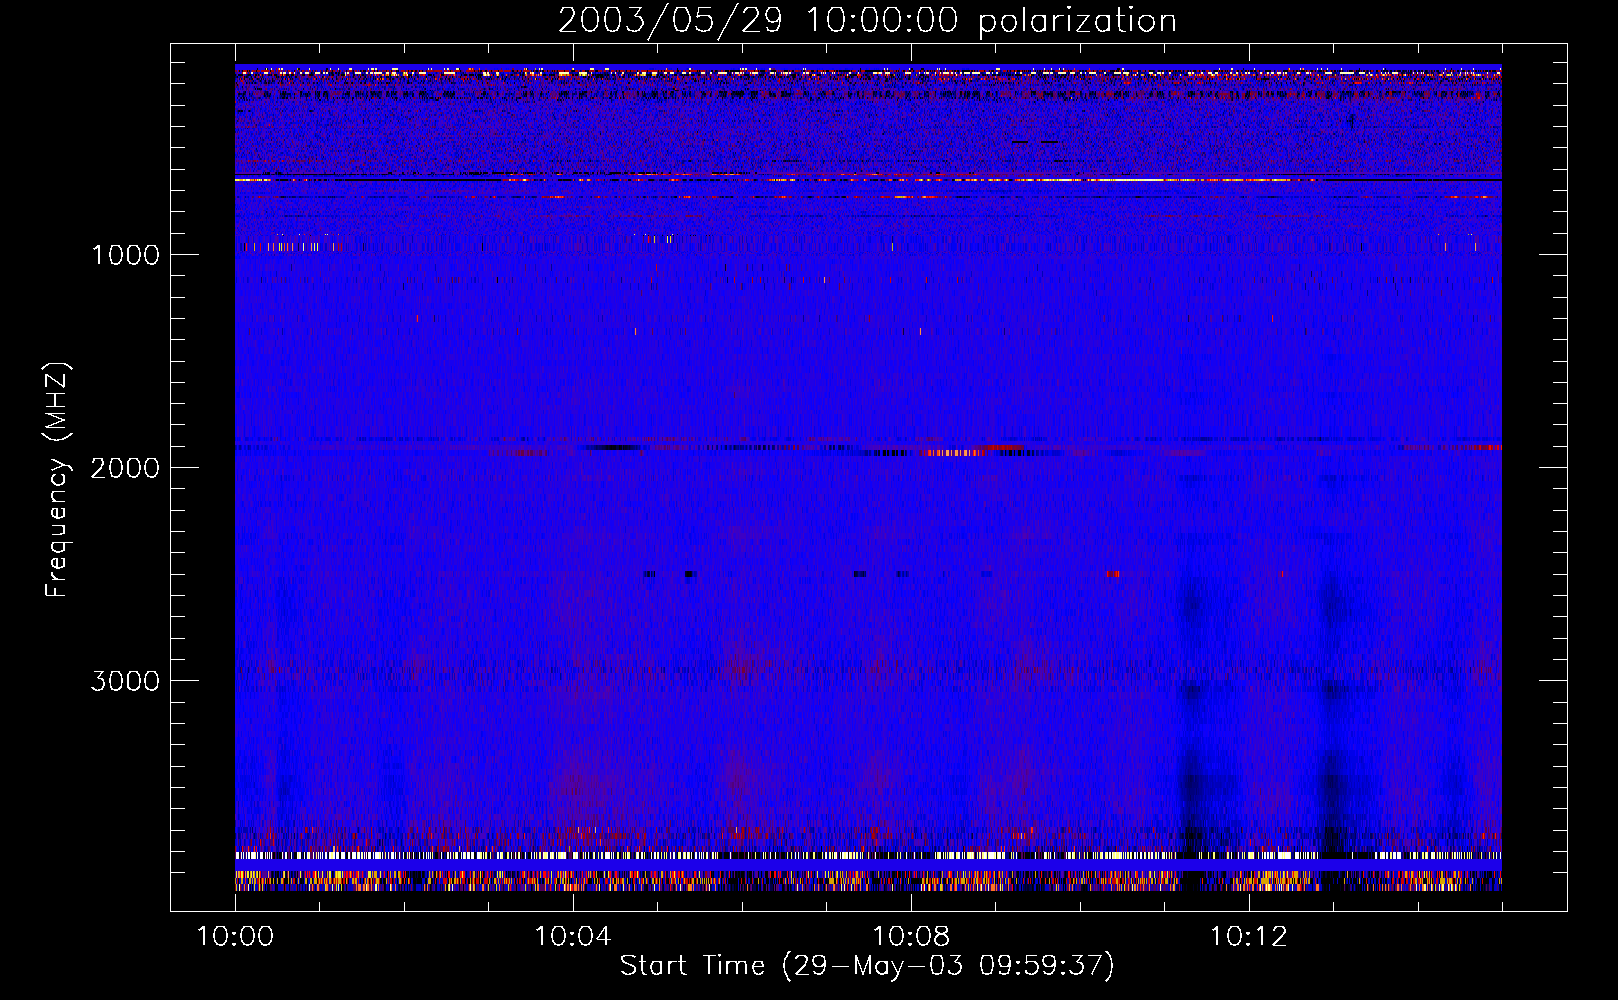Click the 2000 frequency tick label
This screenshot has width=1618, height=1000.
(125, 468)
